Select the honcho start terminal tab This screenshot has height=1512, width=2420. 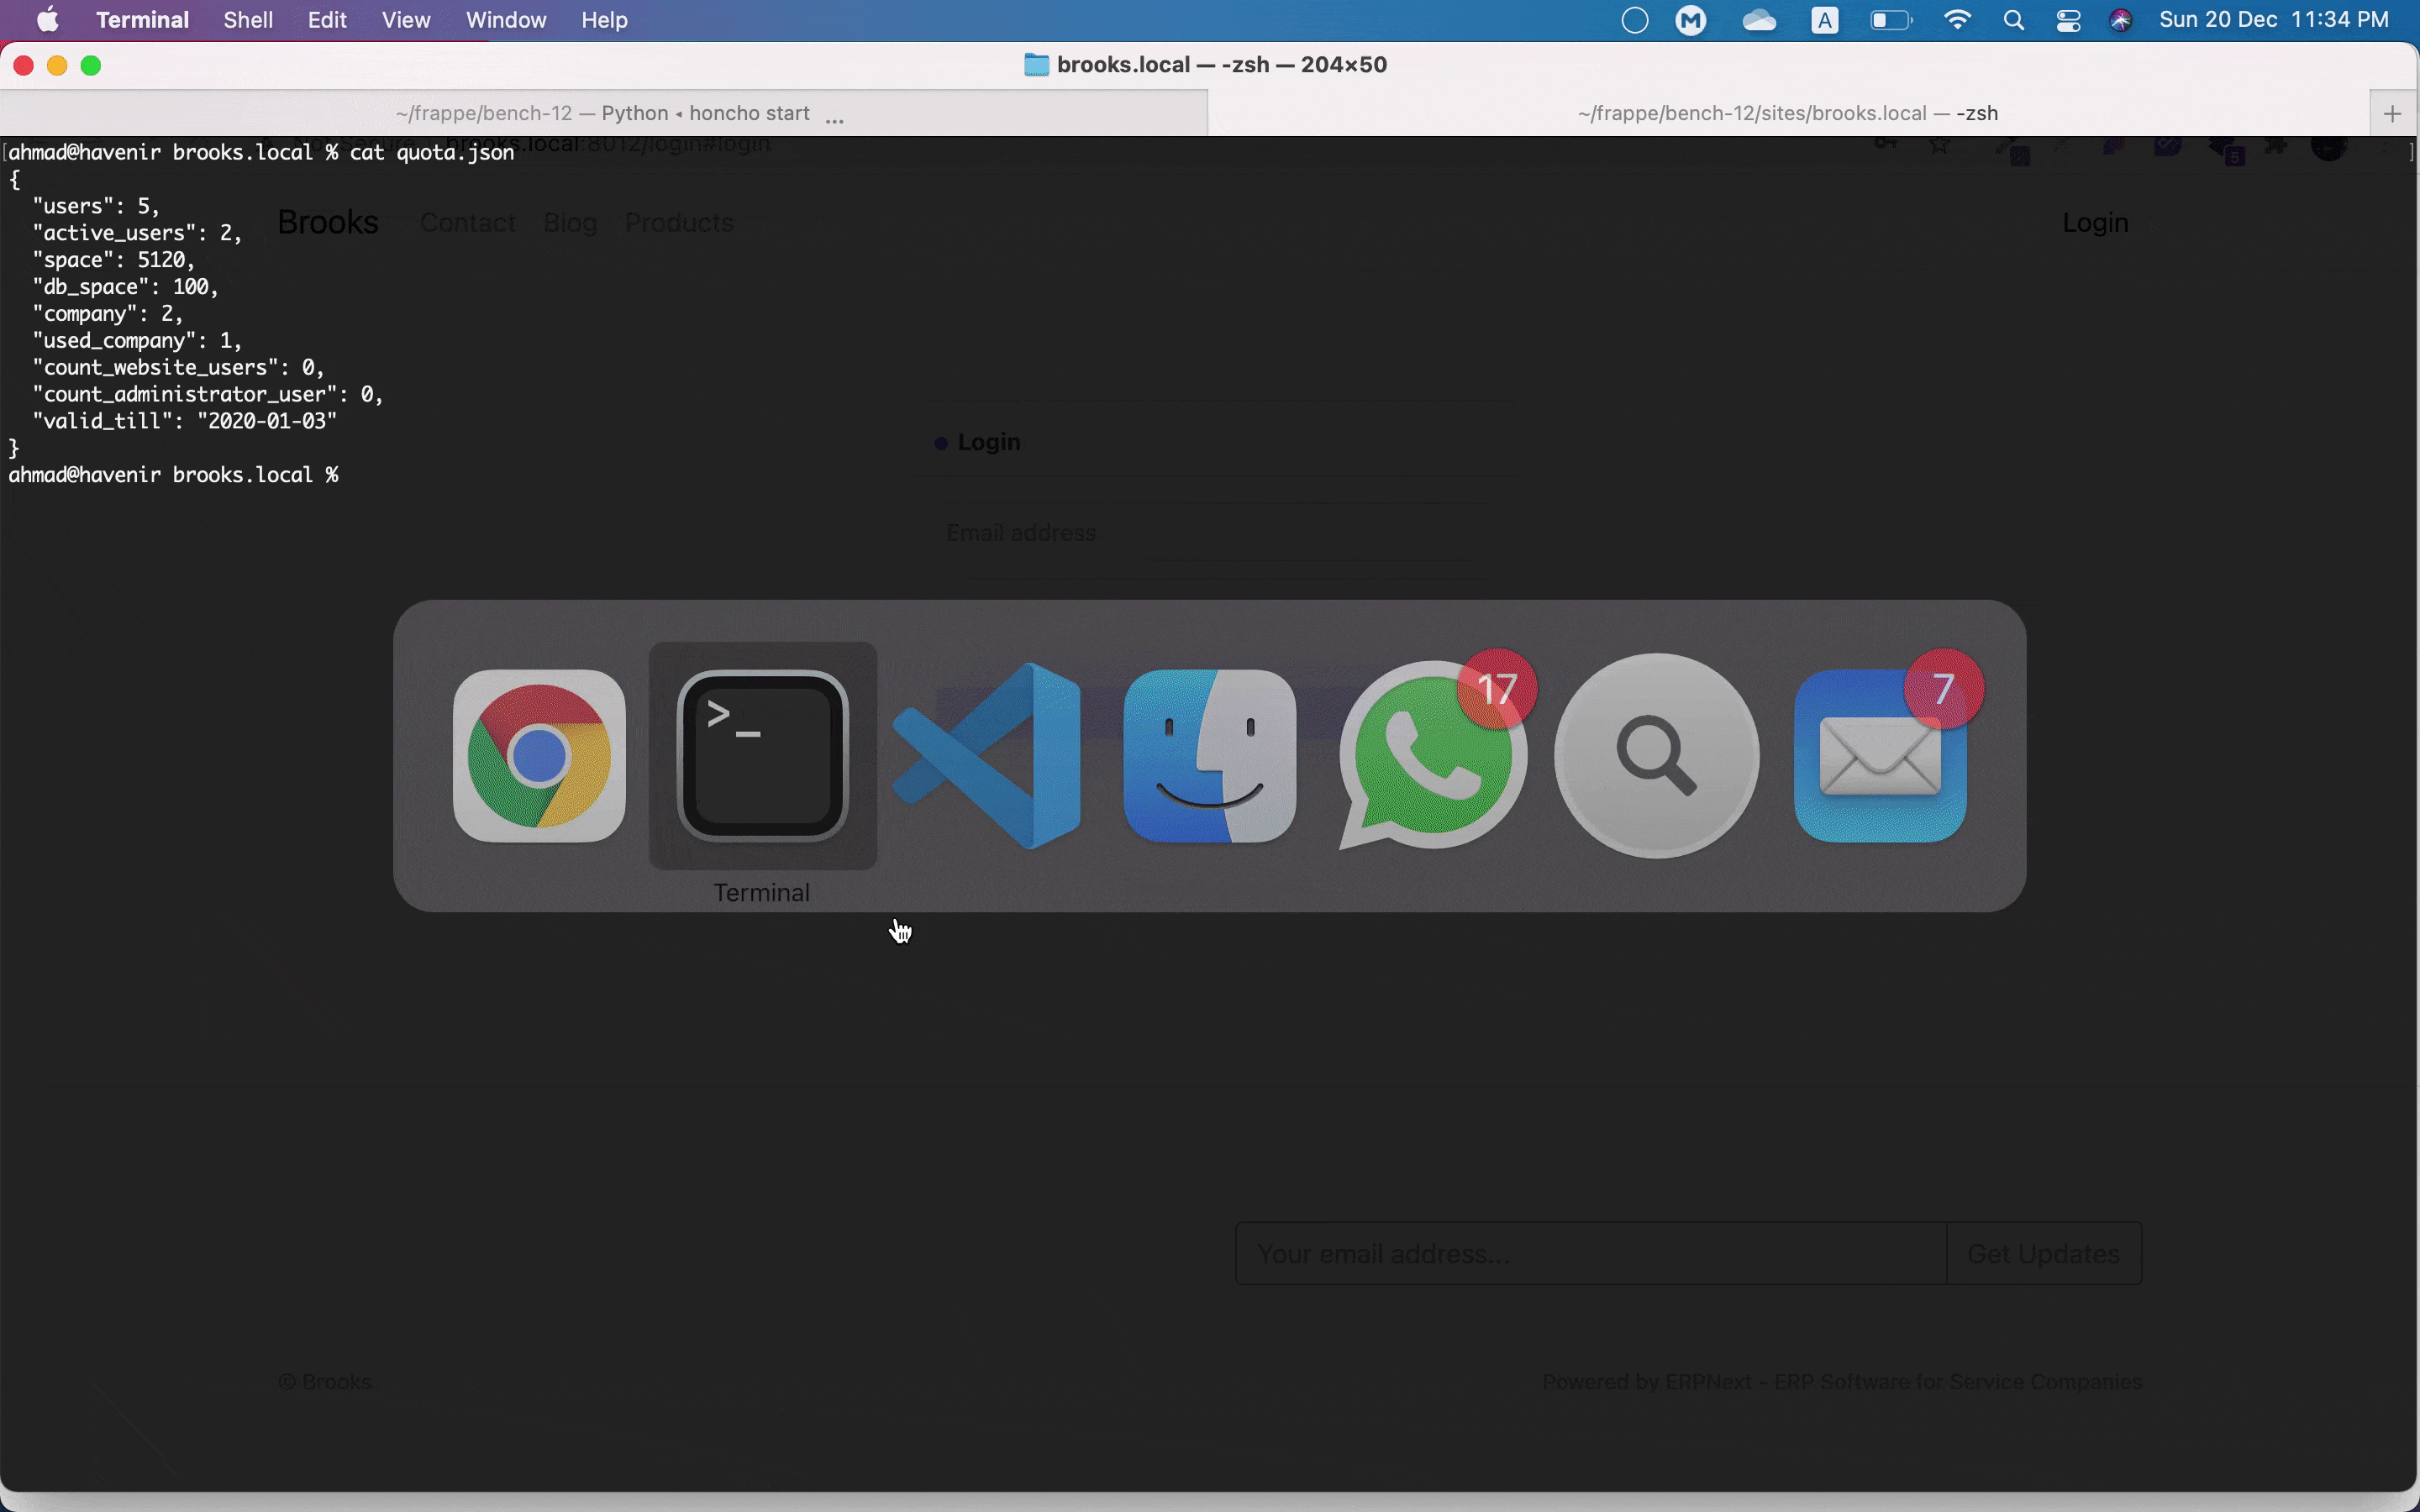click(601, 112)
